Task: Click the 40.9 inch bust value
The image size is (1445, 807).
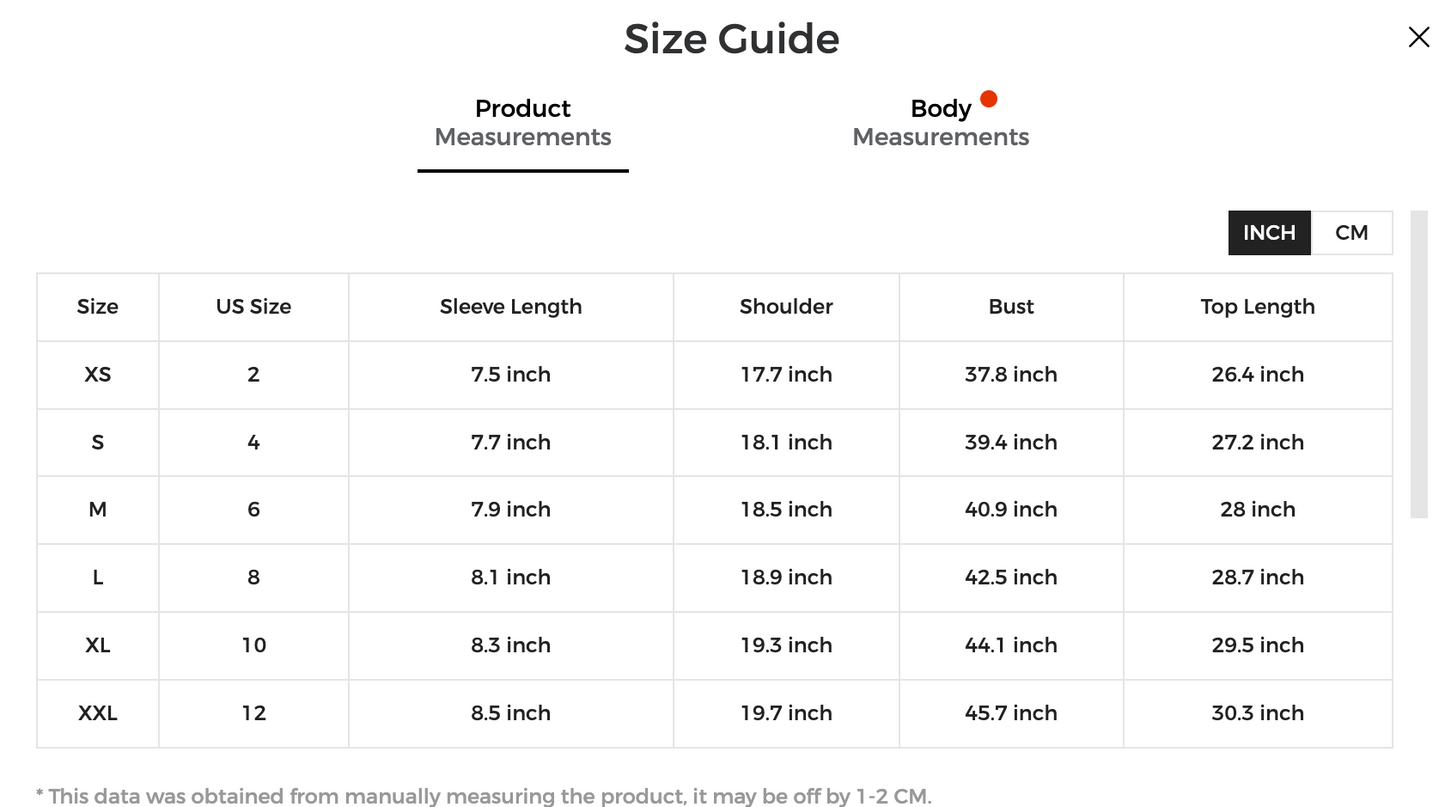Action: [x=1011, y=510]
